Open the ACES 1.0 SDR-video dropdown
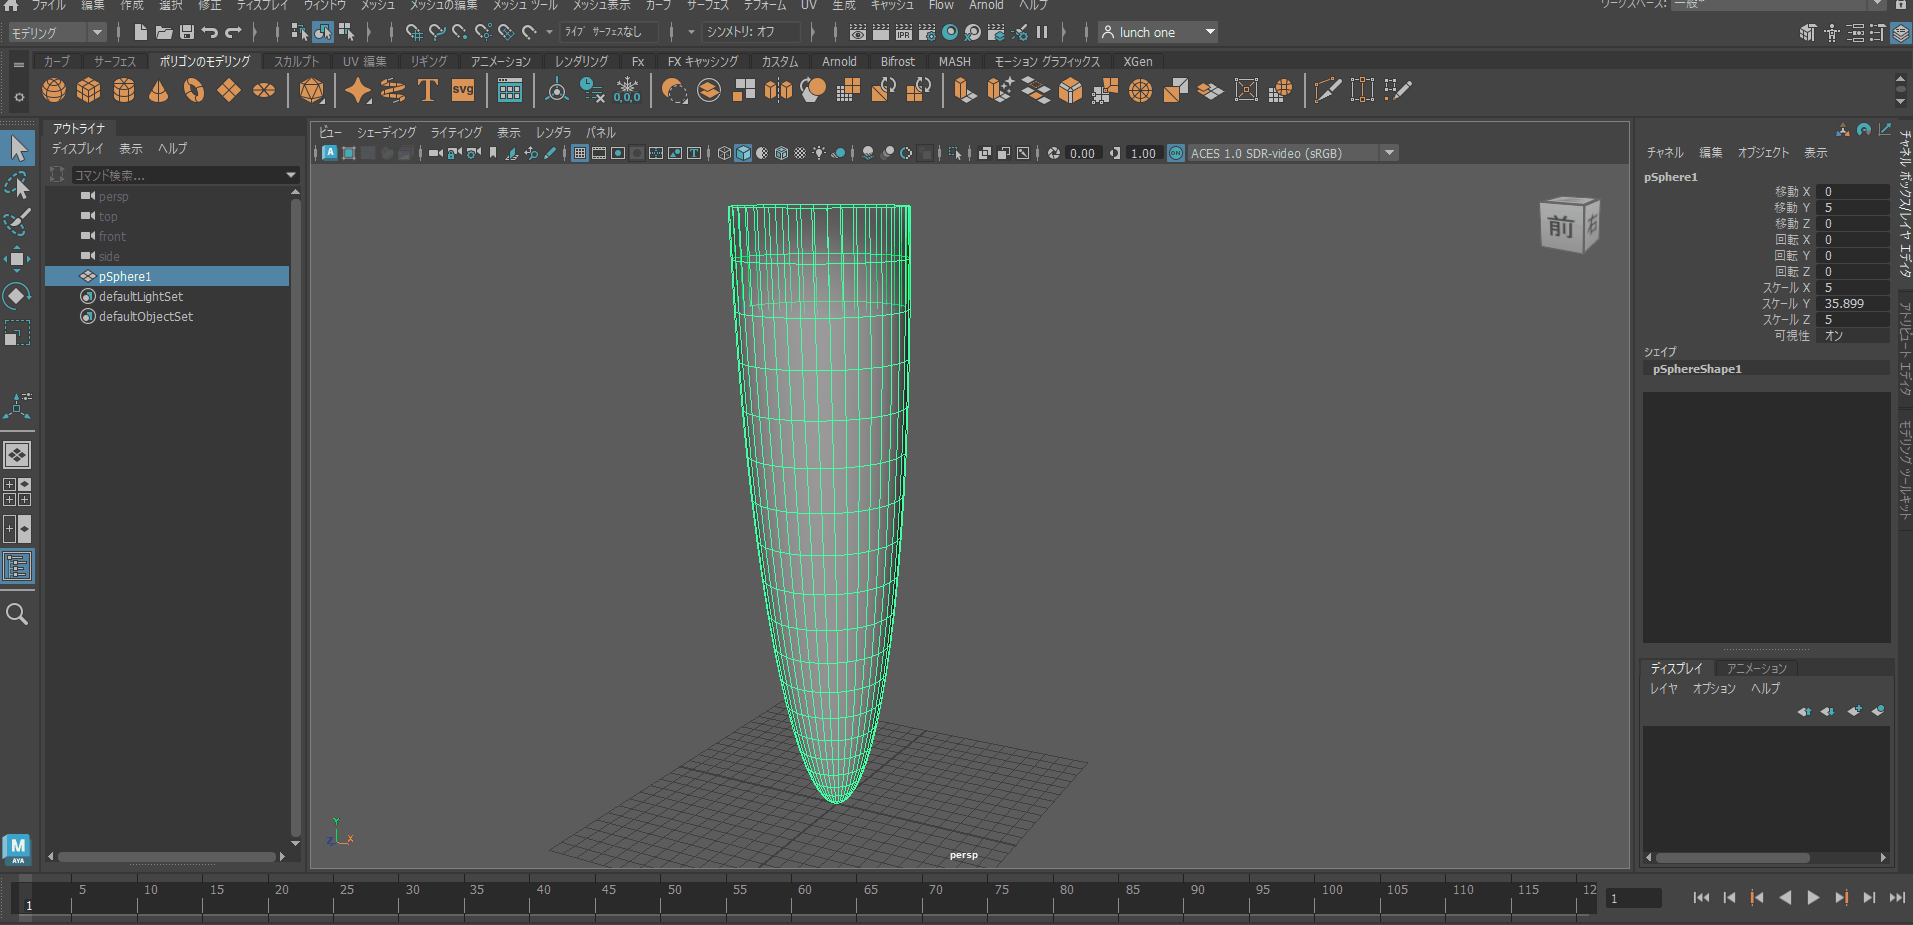 [x=1389, y=153]
